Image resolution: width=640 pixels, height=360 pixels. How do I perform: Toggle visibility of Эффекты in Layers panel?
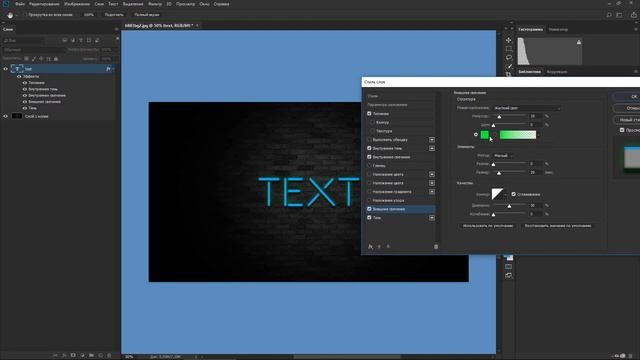click(19, 76)
